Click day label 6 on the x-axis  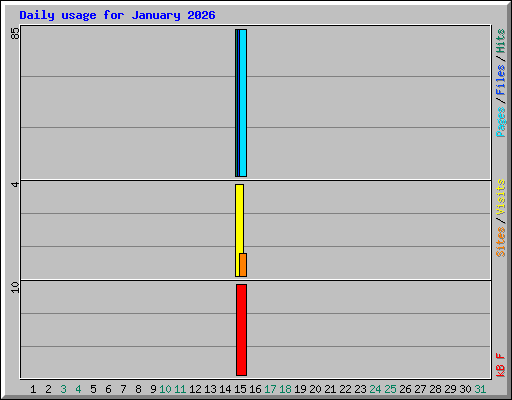(x=108, y=389)
